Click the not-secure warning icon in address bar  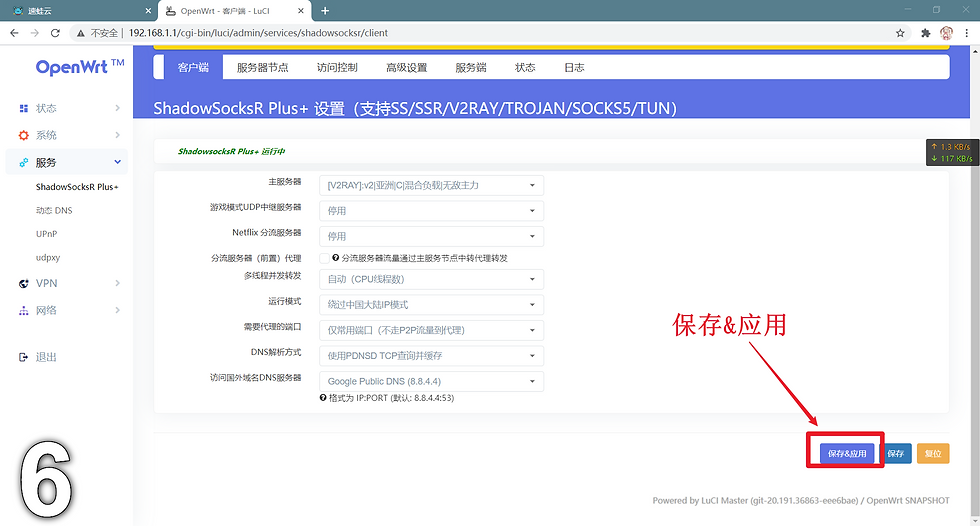(x=81, y=33)
